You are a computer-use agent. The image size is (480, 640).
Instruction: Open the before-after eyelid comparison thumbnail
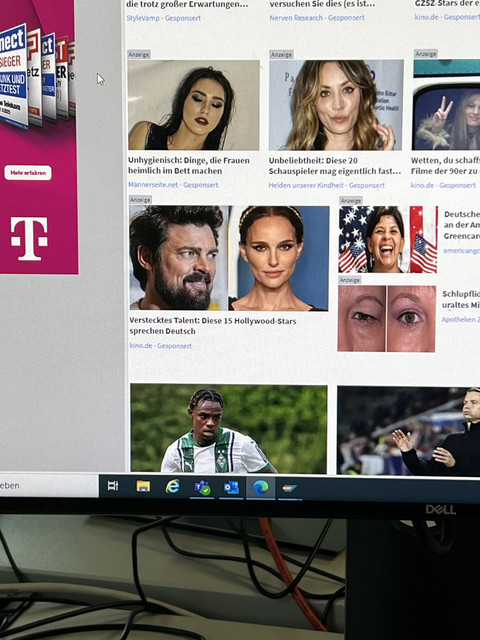[x=387, y=318]
